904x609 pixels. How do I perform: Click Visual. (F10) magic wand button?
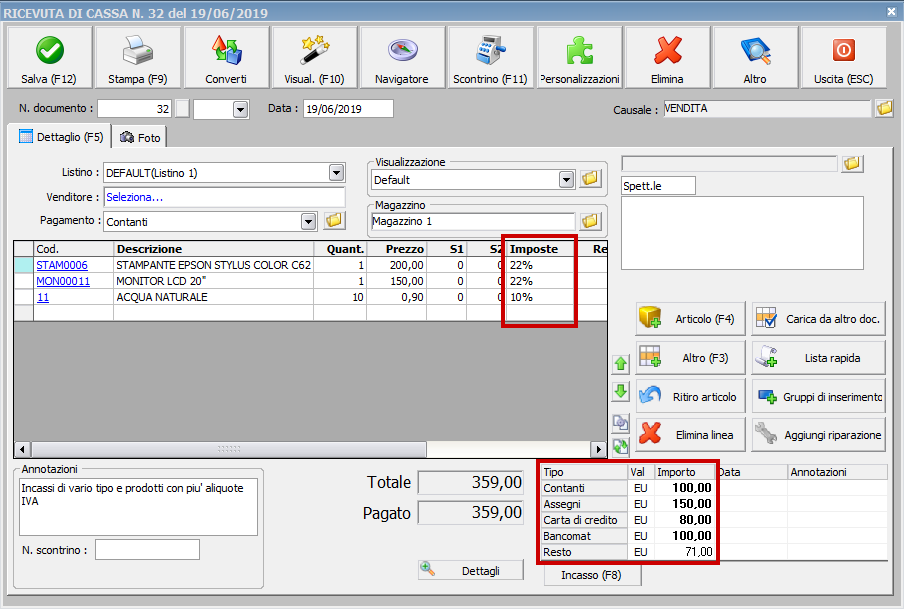[314, 57]
